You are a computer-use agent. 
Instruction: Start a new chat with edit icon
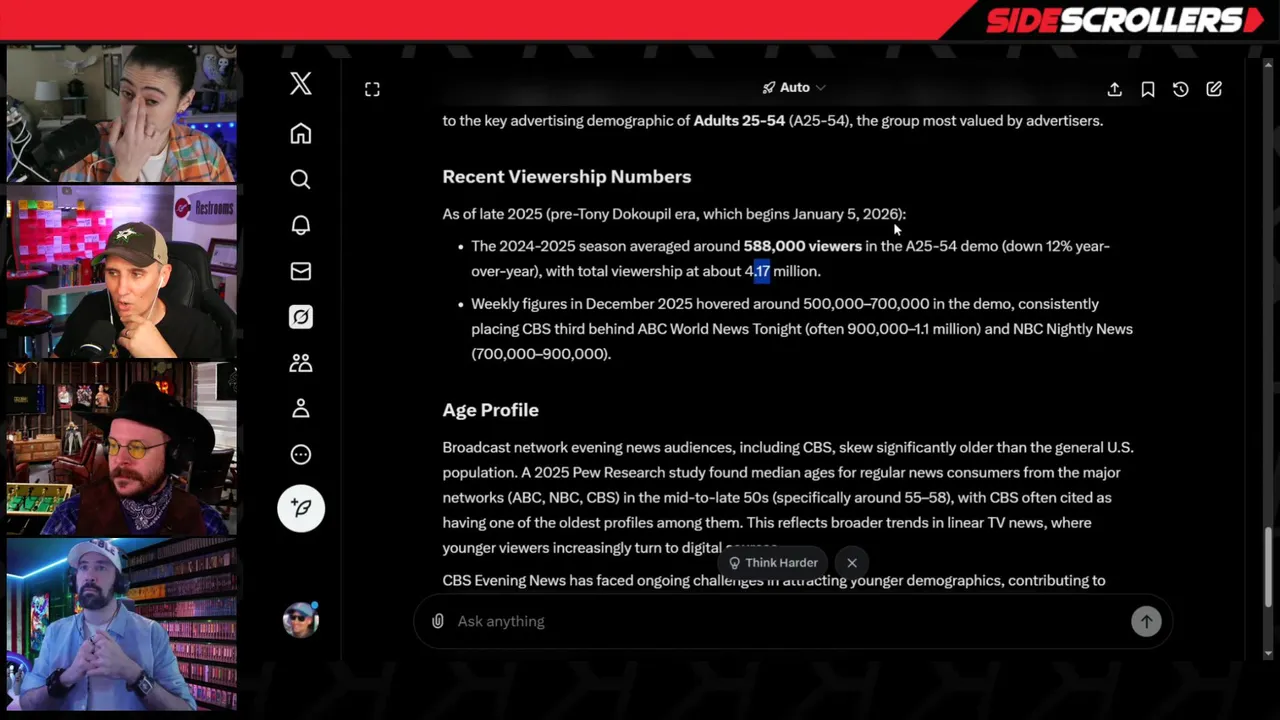(x=1214, y=89)
